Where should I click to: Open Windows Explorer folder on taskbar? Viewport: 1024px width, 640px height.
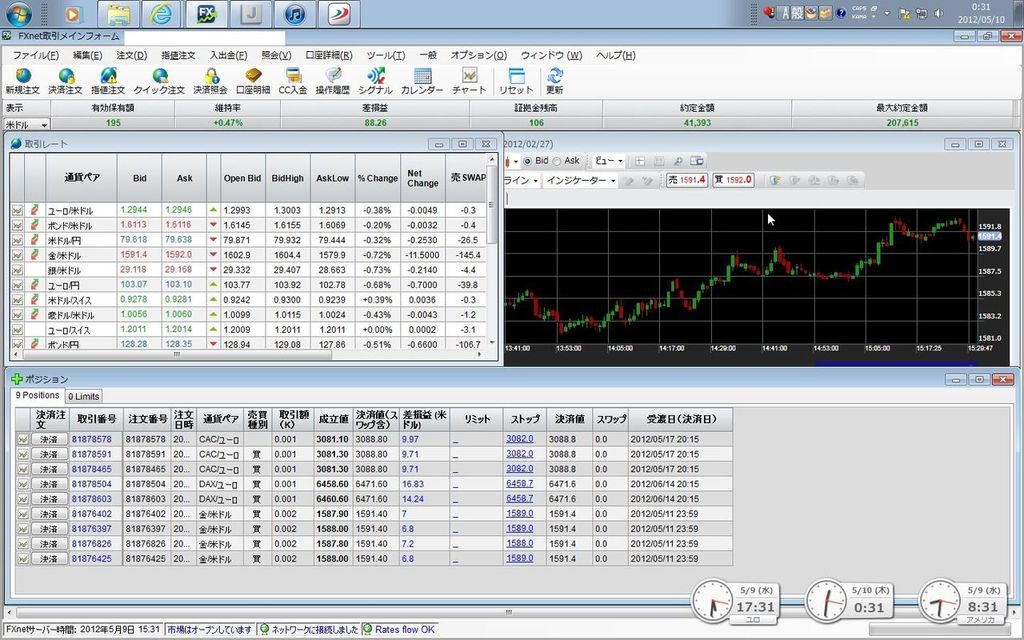118,14
